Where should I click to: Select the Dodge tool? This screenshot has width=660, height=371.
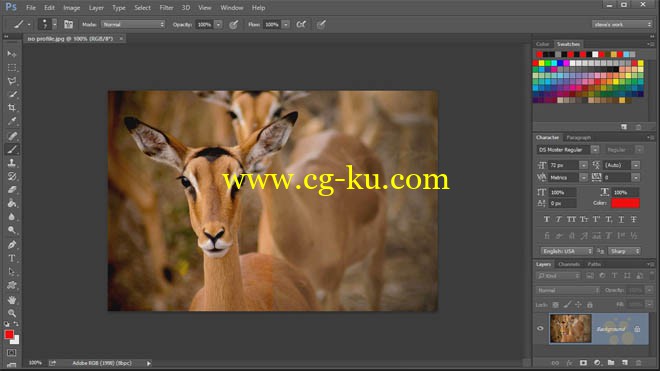11,230
